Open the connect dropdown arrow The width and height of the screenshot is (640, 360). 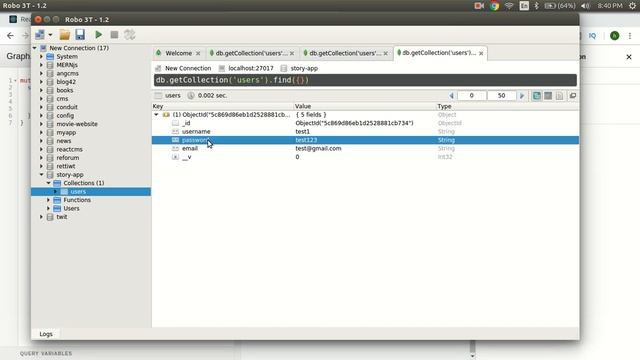(x=50, y=35)
